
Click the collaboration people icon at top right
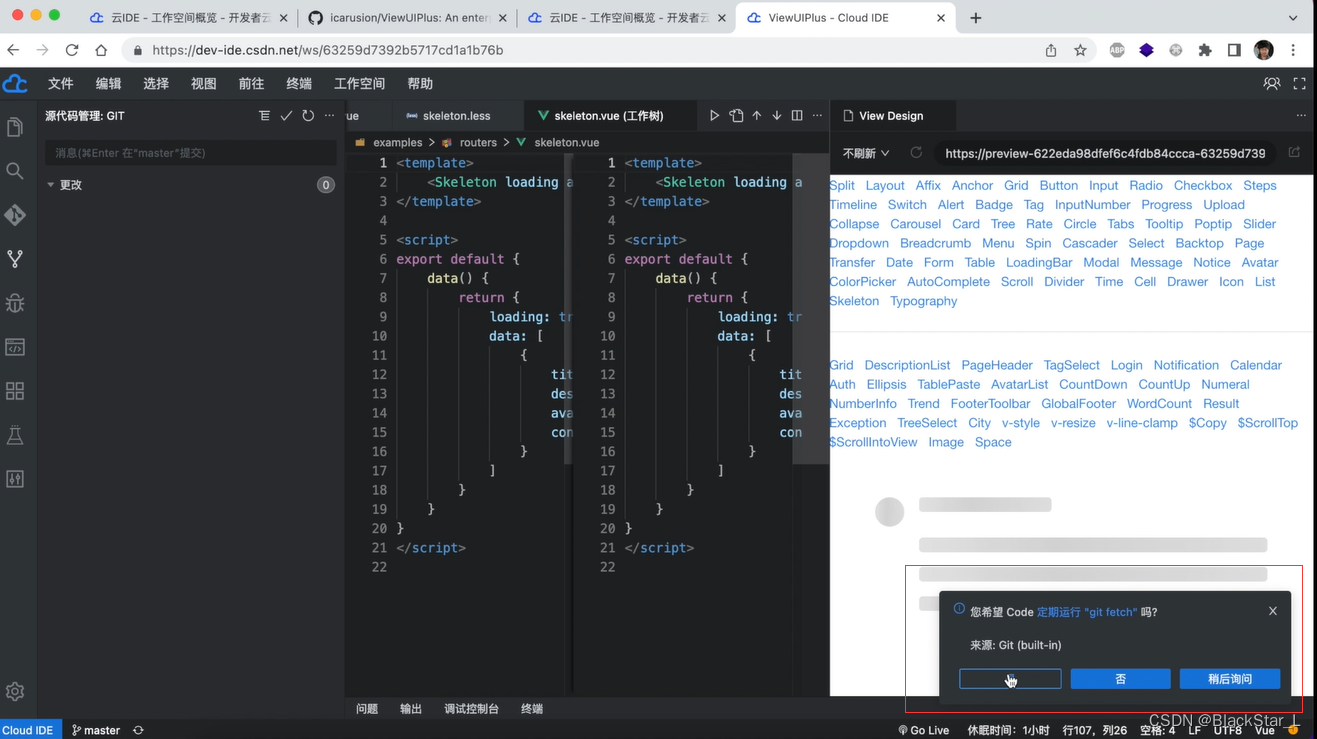[1272, 84]
